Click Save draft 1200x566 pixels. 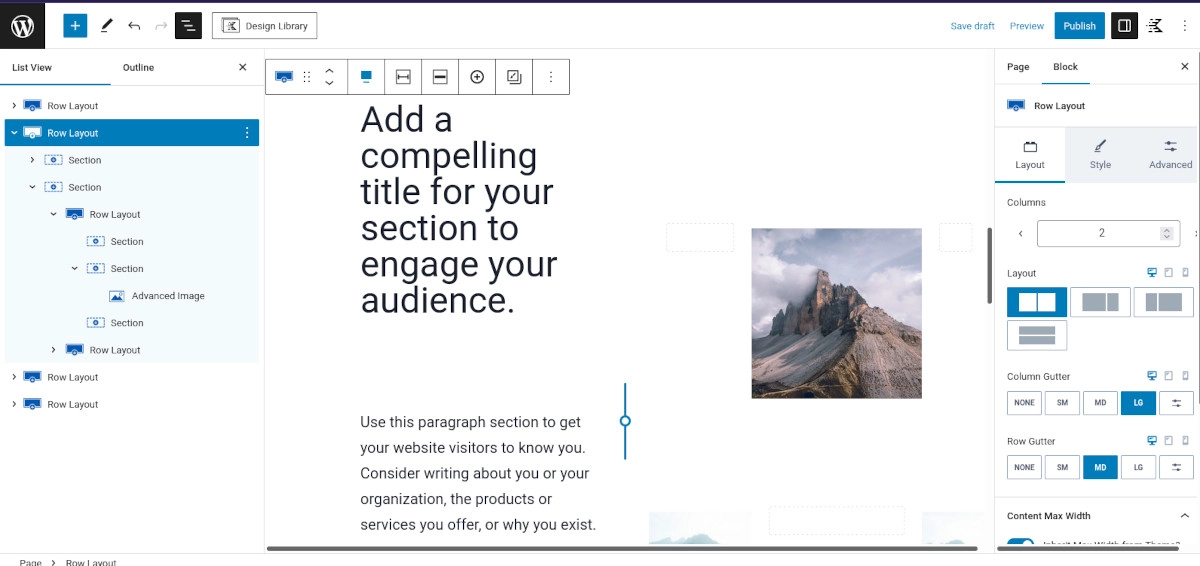click(972, 26)
